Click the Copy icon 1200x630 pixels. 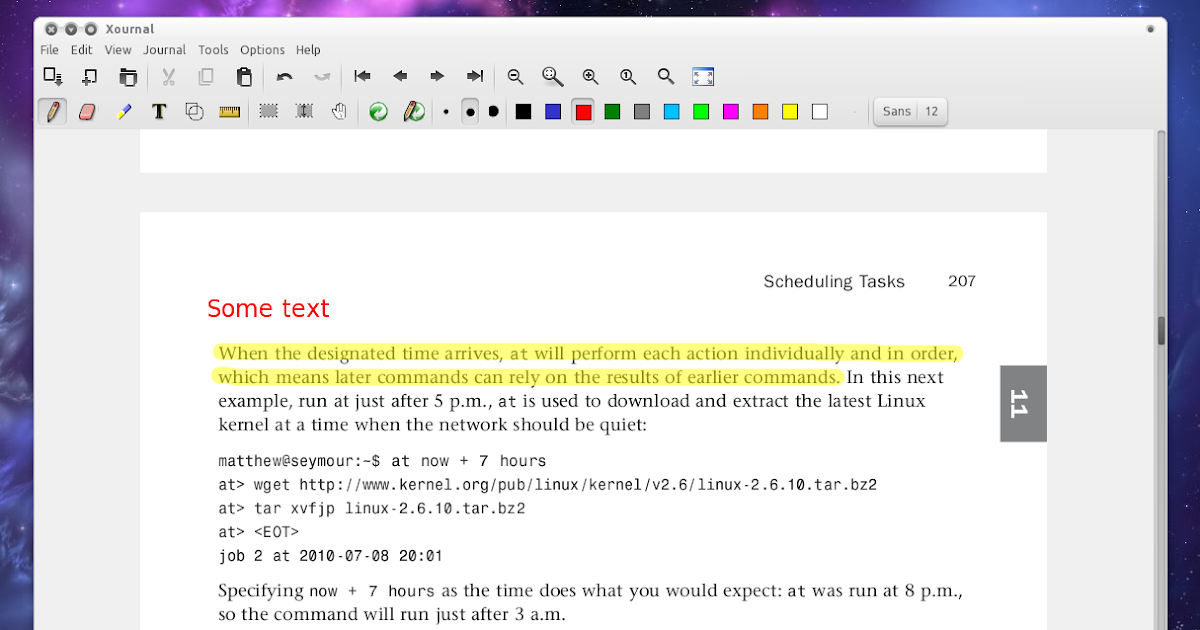pos(206,76)
